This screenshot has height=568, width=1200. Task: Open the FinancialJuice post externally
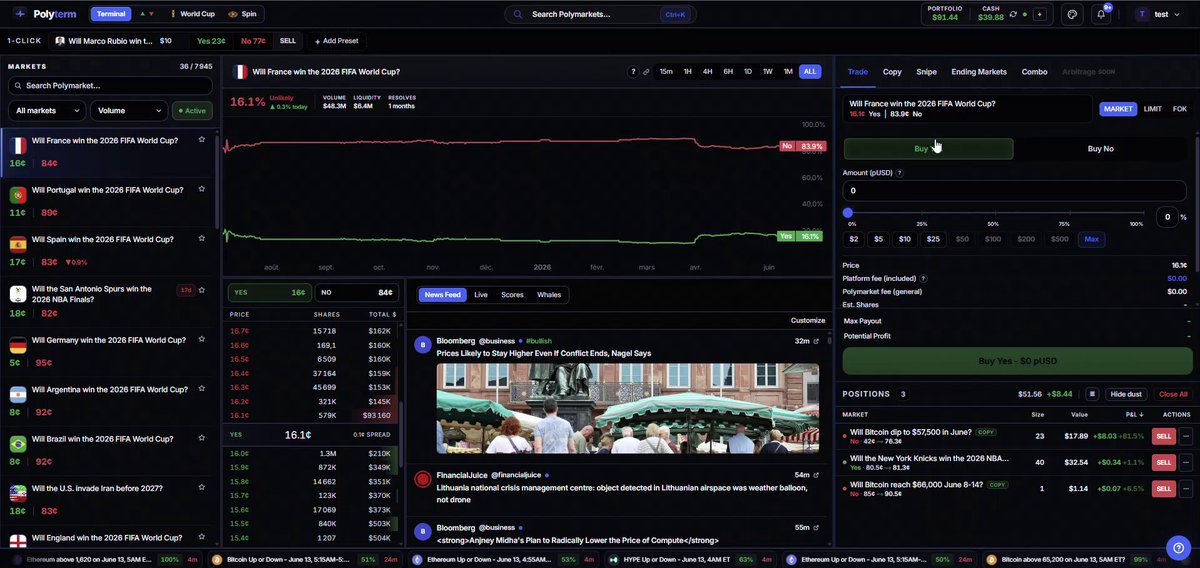[x=816, y=474]
